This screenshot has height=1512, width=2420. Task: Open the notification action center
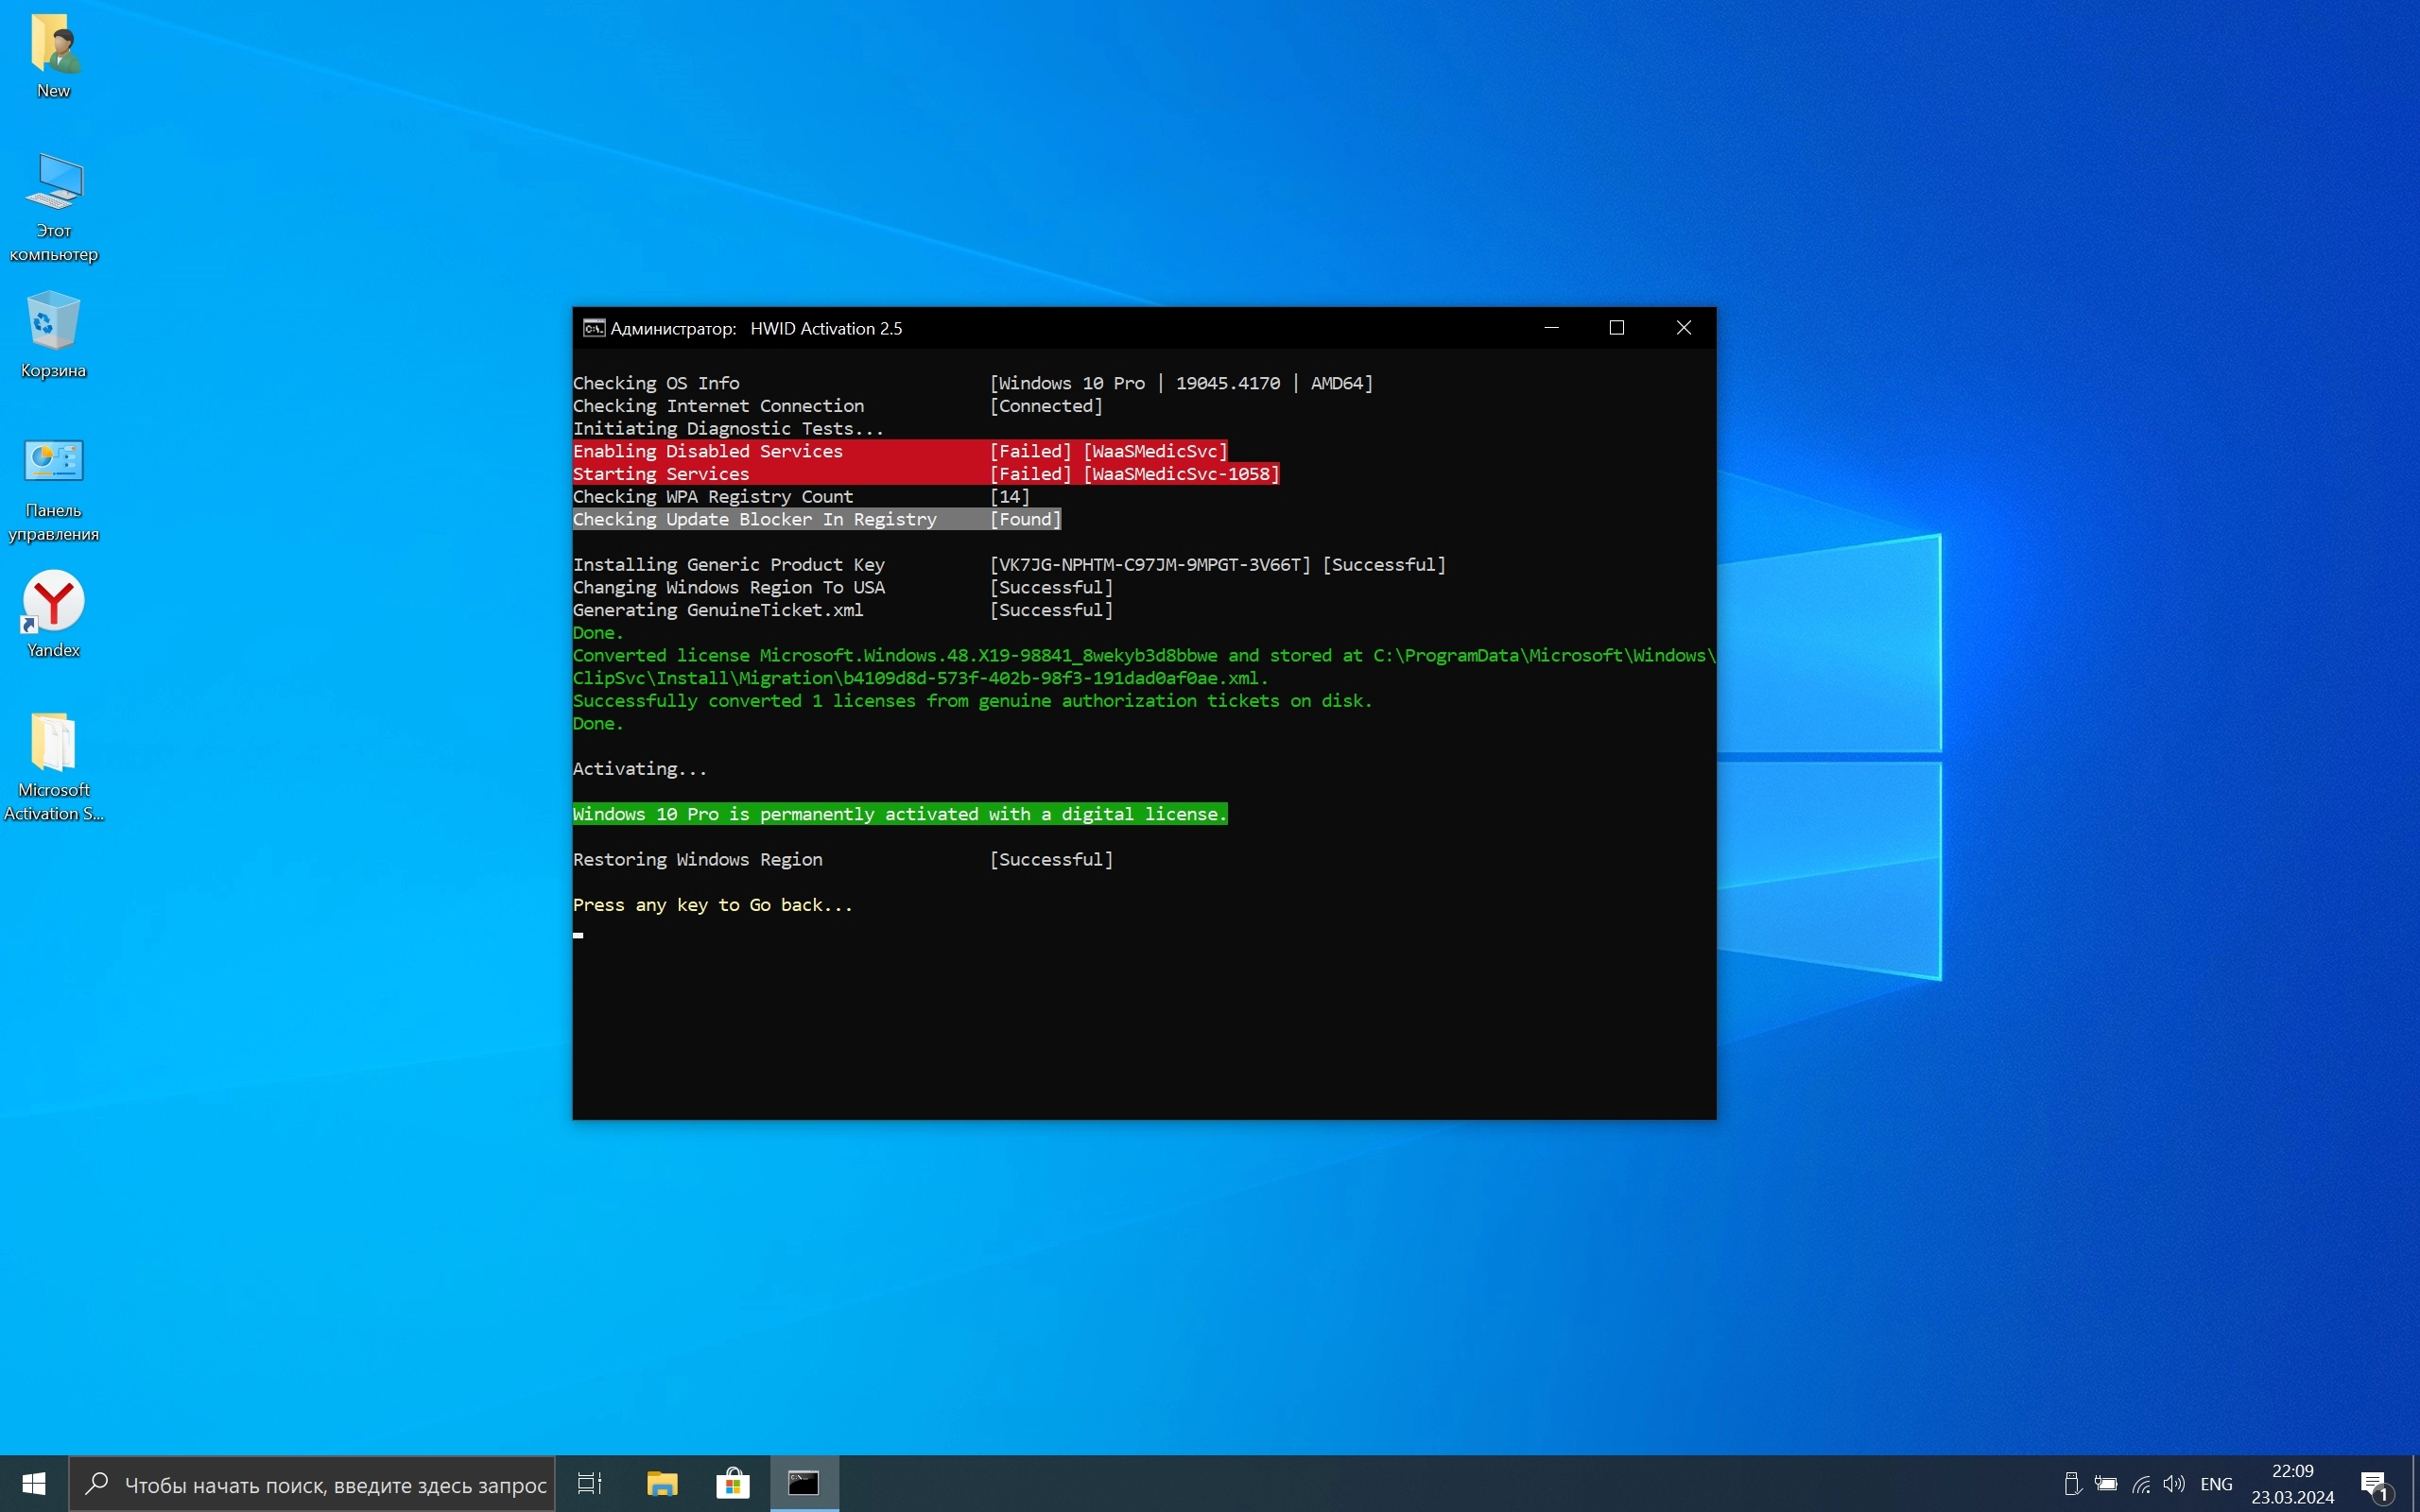tap(2374, 1484)
